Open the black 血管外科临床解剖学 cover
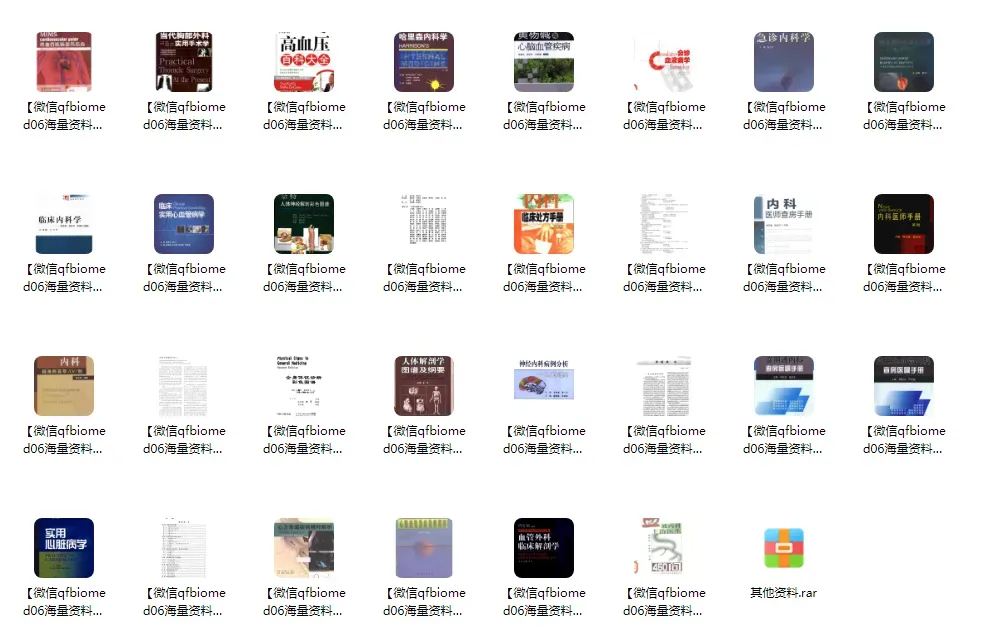Image resolution: width=1008 pixels, height=642 pixels. click(544, 548)
